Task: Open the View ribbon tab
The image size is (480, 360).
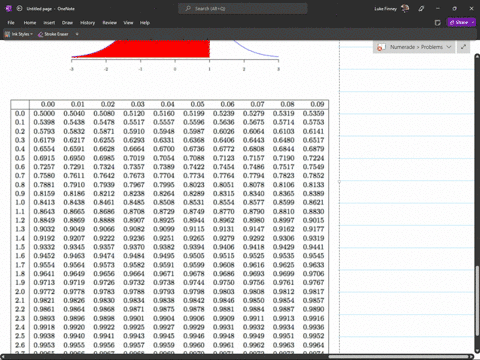Action: 128,23
